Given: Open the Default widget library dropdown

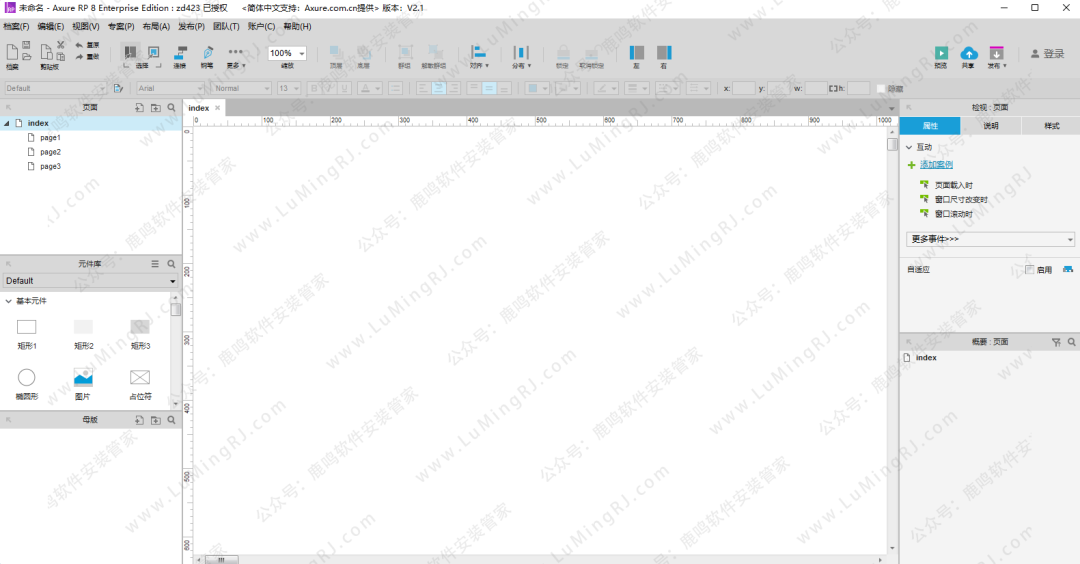Looking at the screenshot, I should [x=90, y=281].
